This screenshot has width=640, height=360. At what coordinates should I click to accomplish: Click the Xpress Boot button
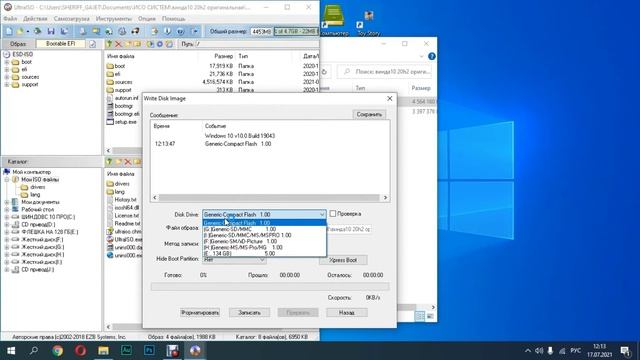click(343, 260)
